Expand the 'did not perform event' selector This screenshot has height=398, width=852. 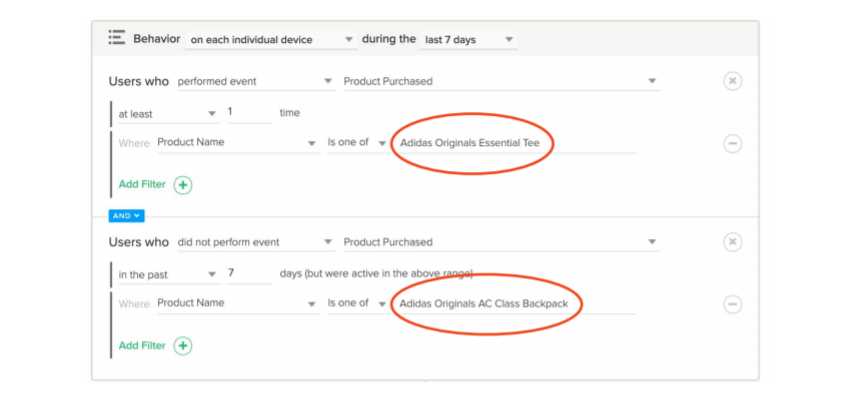256,242
